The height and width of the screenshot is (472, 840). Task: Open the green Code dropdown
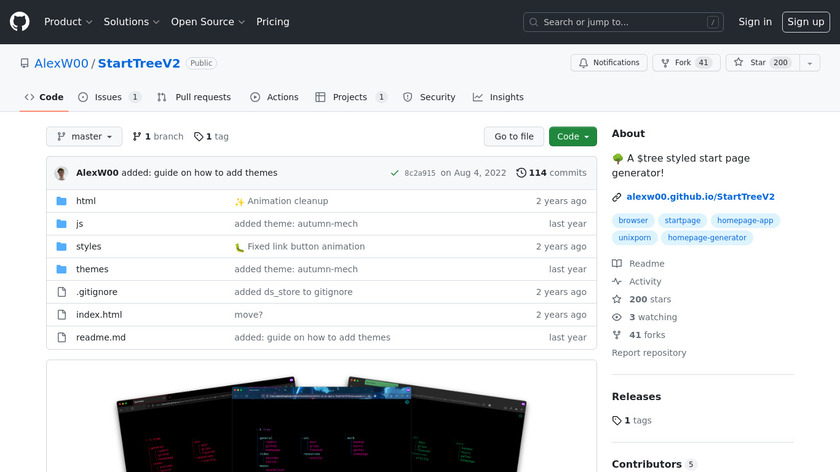572,137
